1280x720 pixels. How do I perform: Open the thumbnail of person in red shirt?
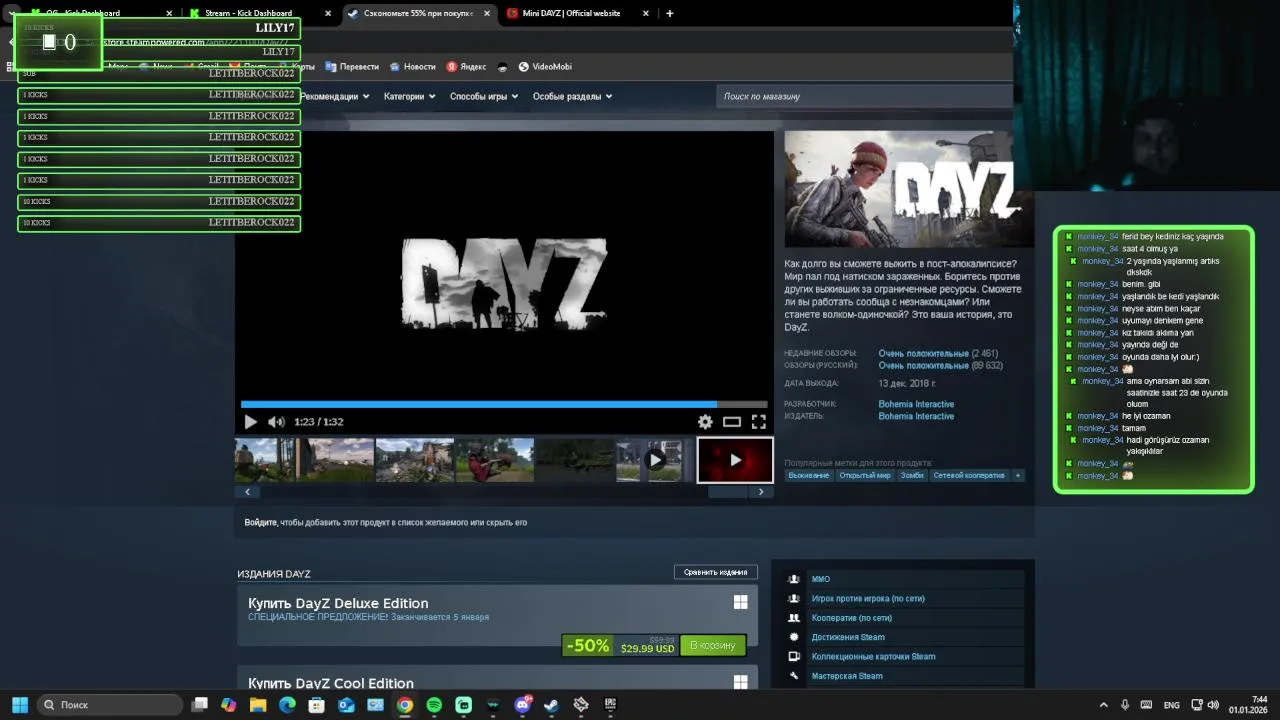(x=495, y=460)
